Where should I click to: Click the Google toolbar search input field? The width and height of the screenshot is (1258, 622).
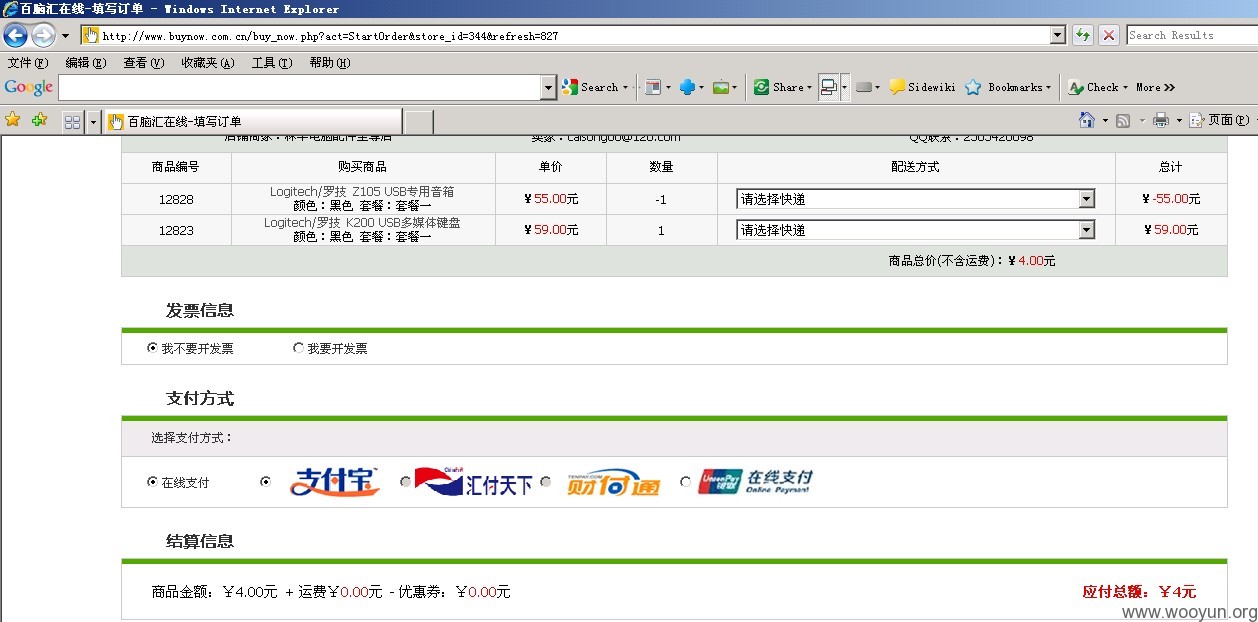pos(299,88)
